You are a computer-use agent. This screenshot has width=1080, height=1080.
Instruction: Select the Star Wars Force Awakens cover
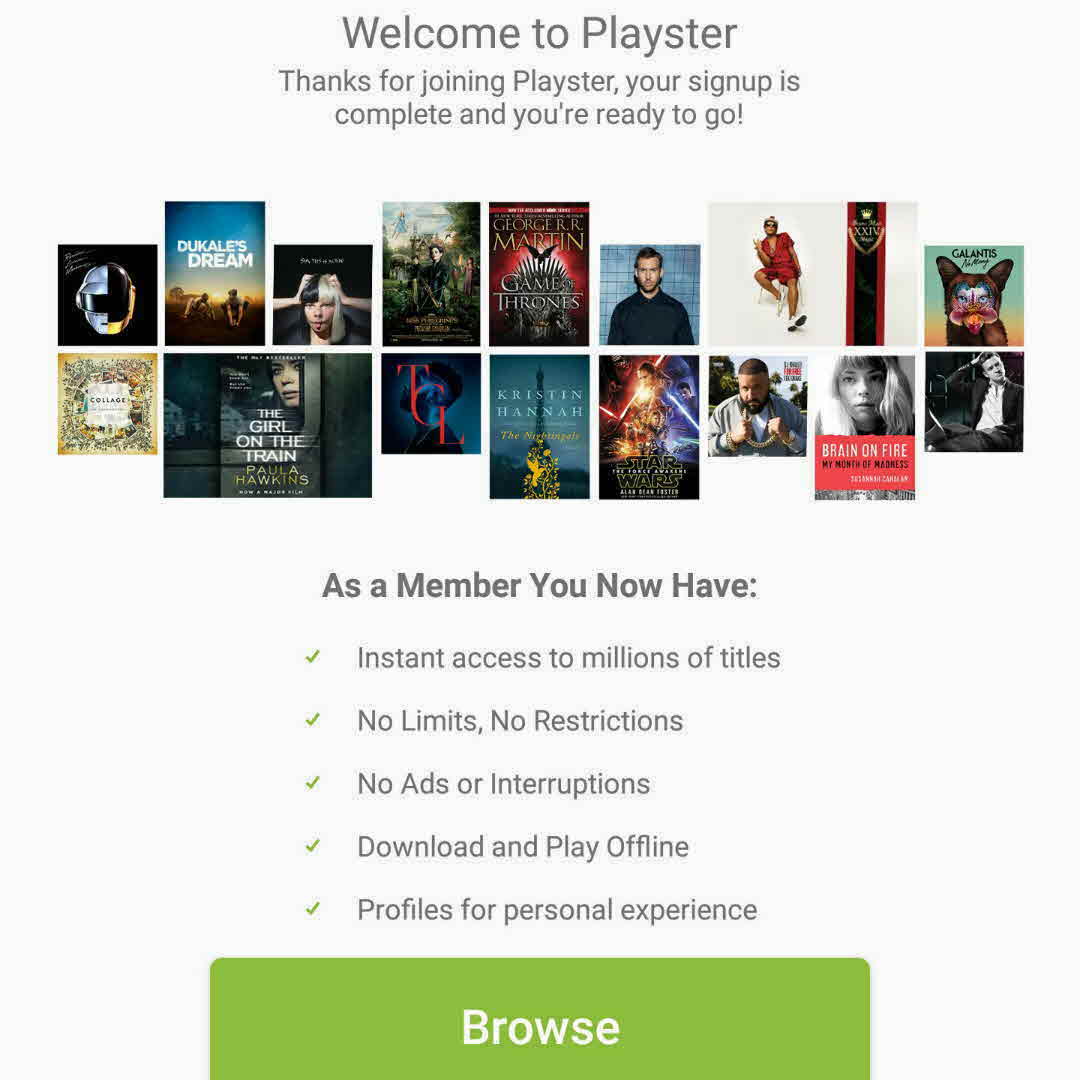click(x=649, y=427)
